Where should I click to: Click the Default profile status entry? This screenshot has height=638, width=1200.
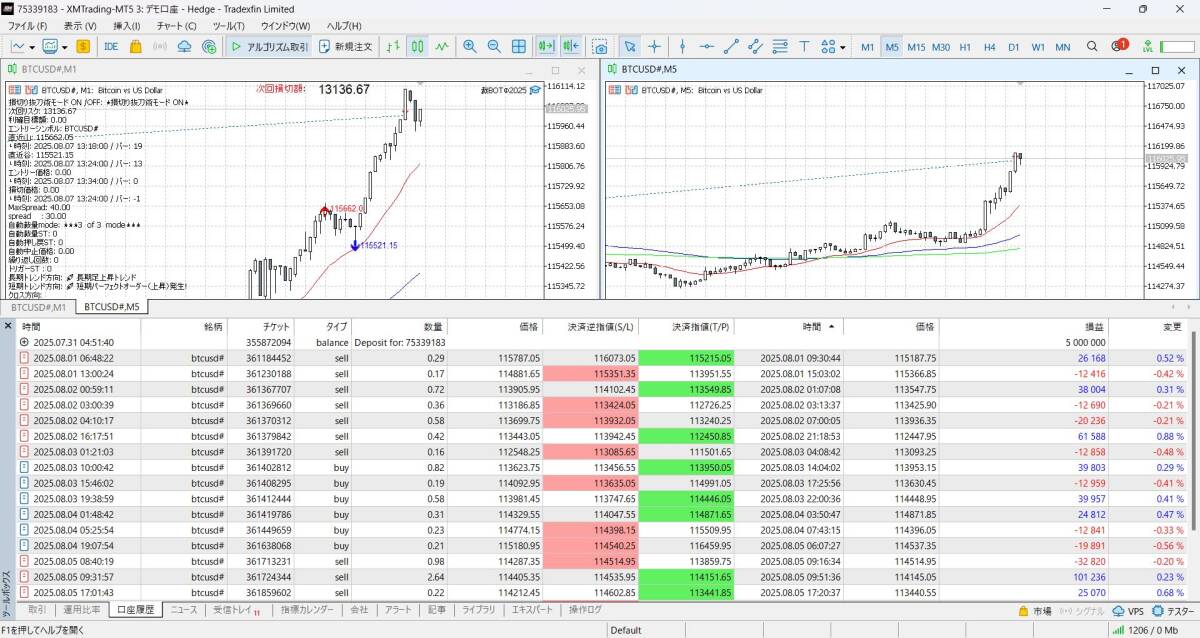tap(626, 630)
